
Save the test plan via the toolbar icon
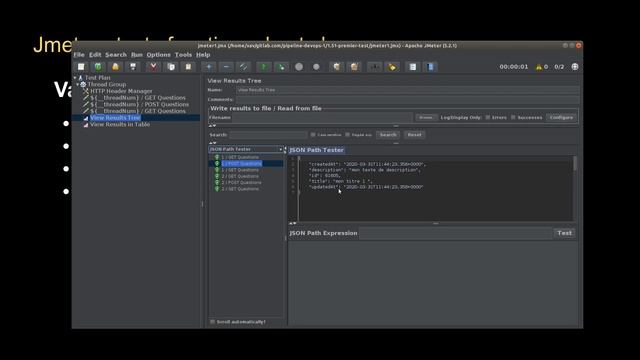133,67
